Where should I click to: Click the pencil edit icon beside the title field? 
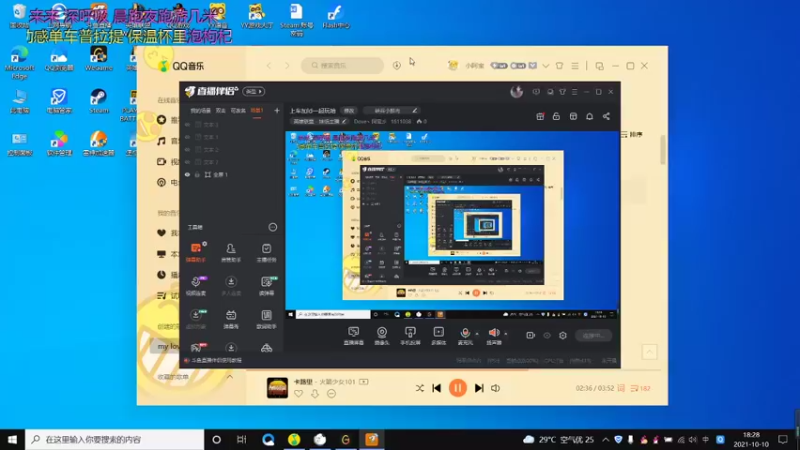click(415, 110)
